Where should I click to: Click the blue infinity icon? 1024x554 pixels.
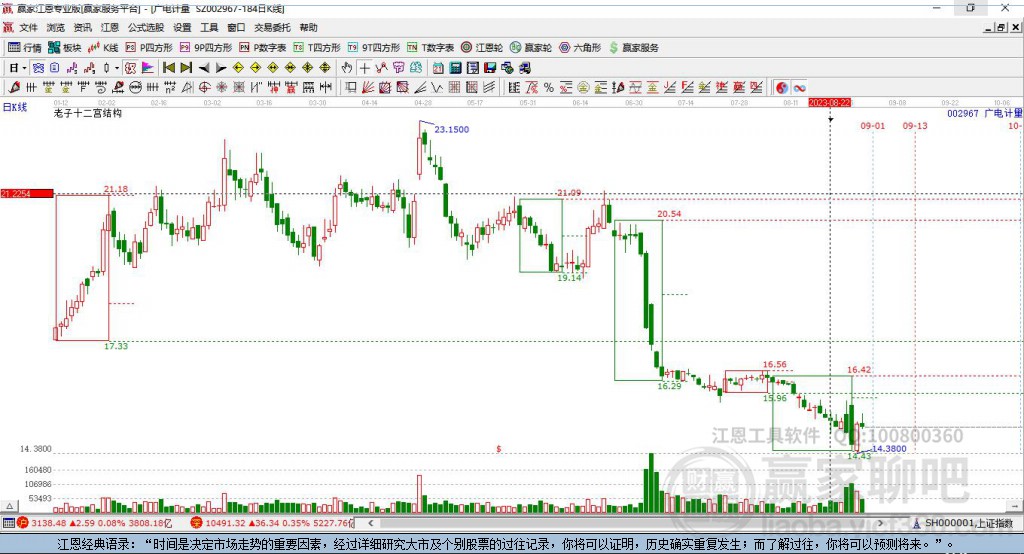(x=799, y=88)
